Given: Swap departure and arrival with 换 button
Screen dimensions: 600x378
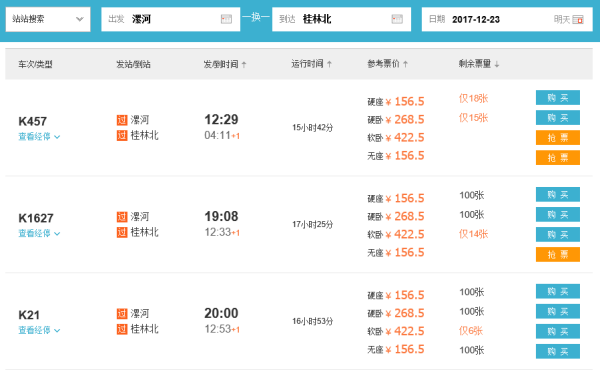Looking at the screenshot, I should pyautogui.click(x=256, y=17).
